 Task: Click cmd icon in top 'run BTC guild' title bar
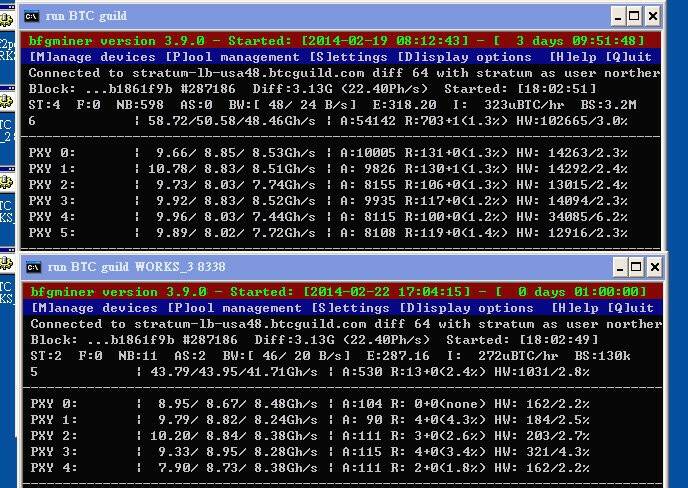tap(32, 16)
